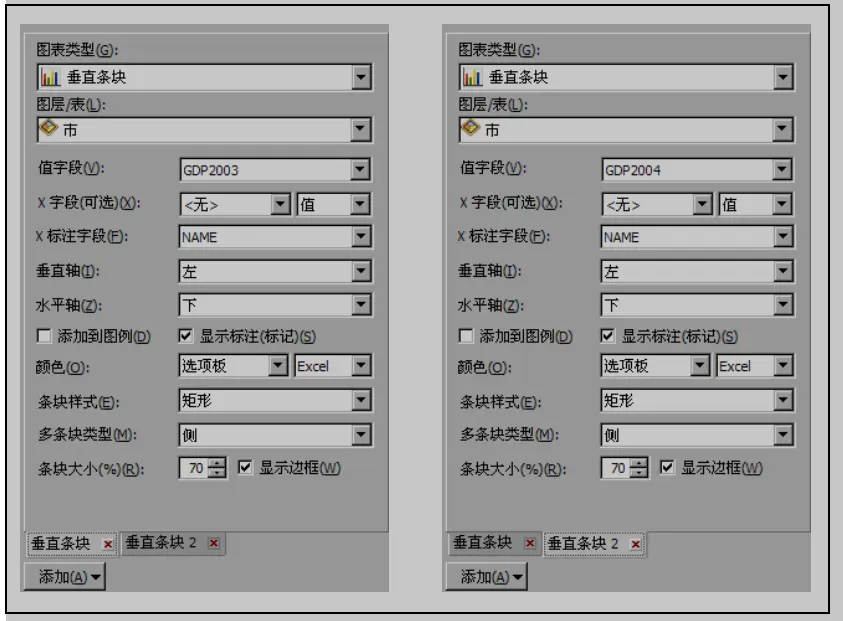Open X field <无> dropdown in right panel
The width and height of the screenshot is (843, 621).
click(x=702, y=204)
